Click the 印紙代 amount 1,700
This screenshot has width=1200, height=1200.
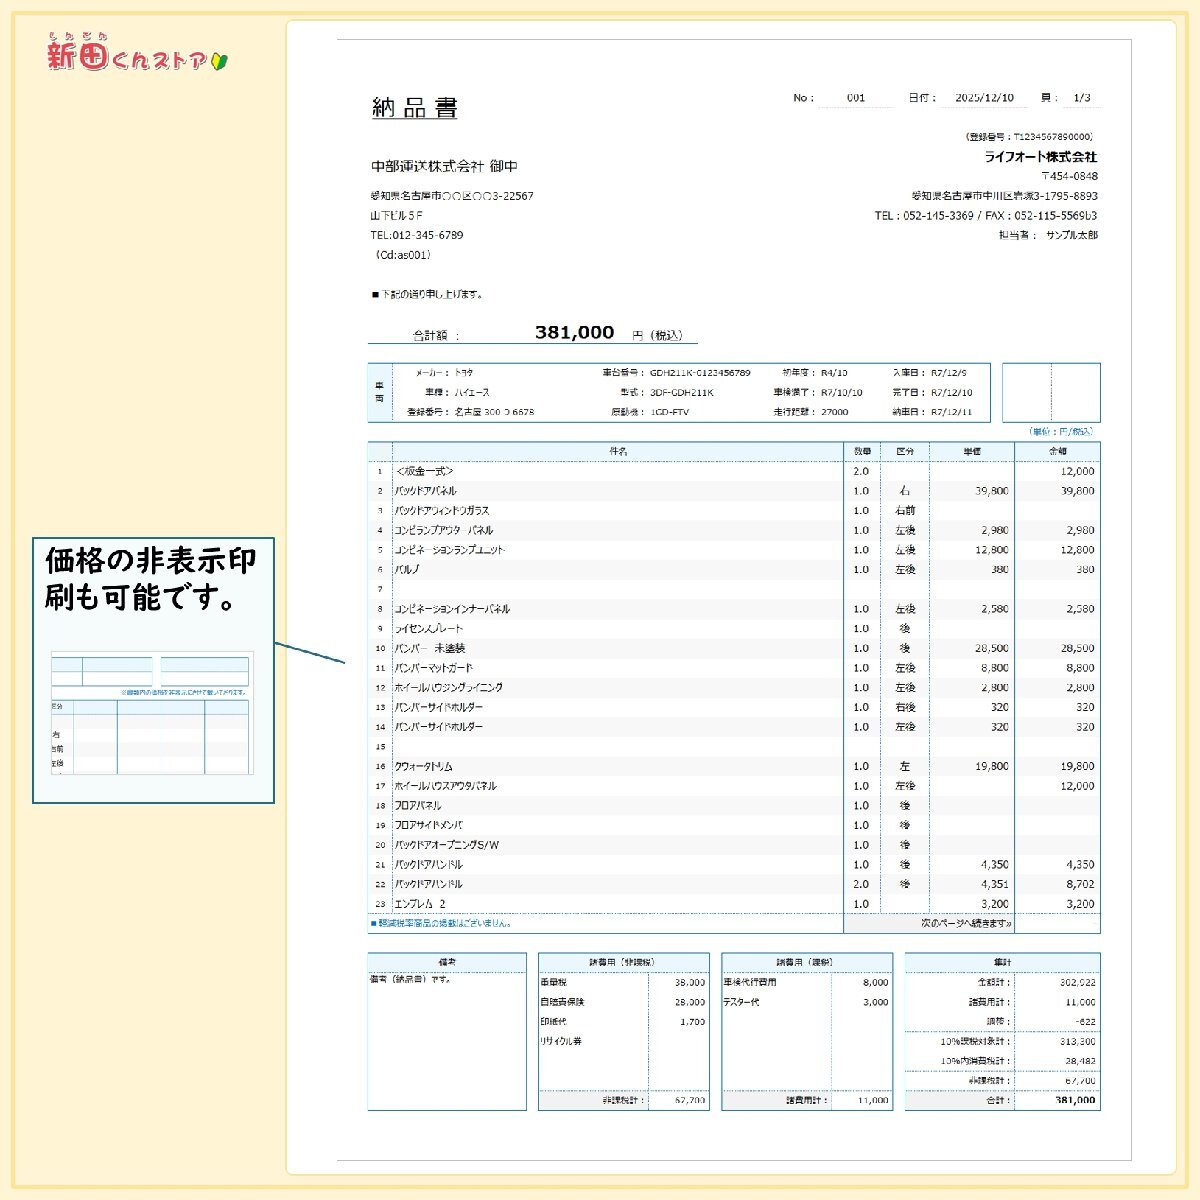pos(692,1022)
